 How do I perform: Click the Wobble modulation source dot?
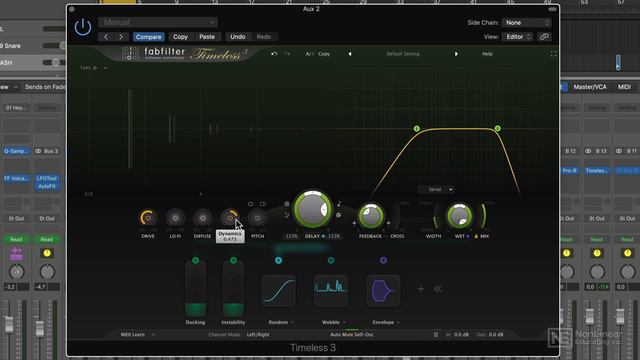(331, 260)
